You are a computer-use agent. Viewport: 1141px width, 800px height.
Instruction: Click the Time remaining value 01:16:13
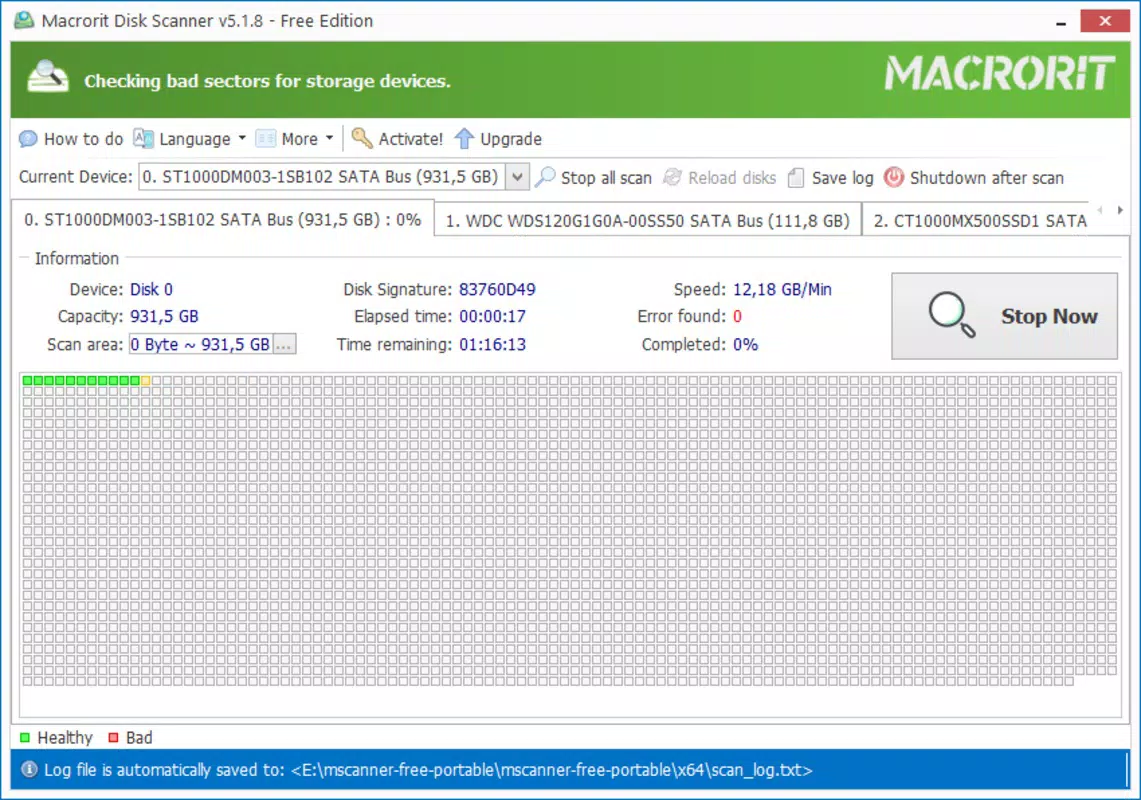click(492, 344)
